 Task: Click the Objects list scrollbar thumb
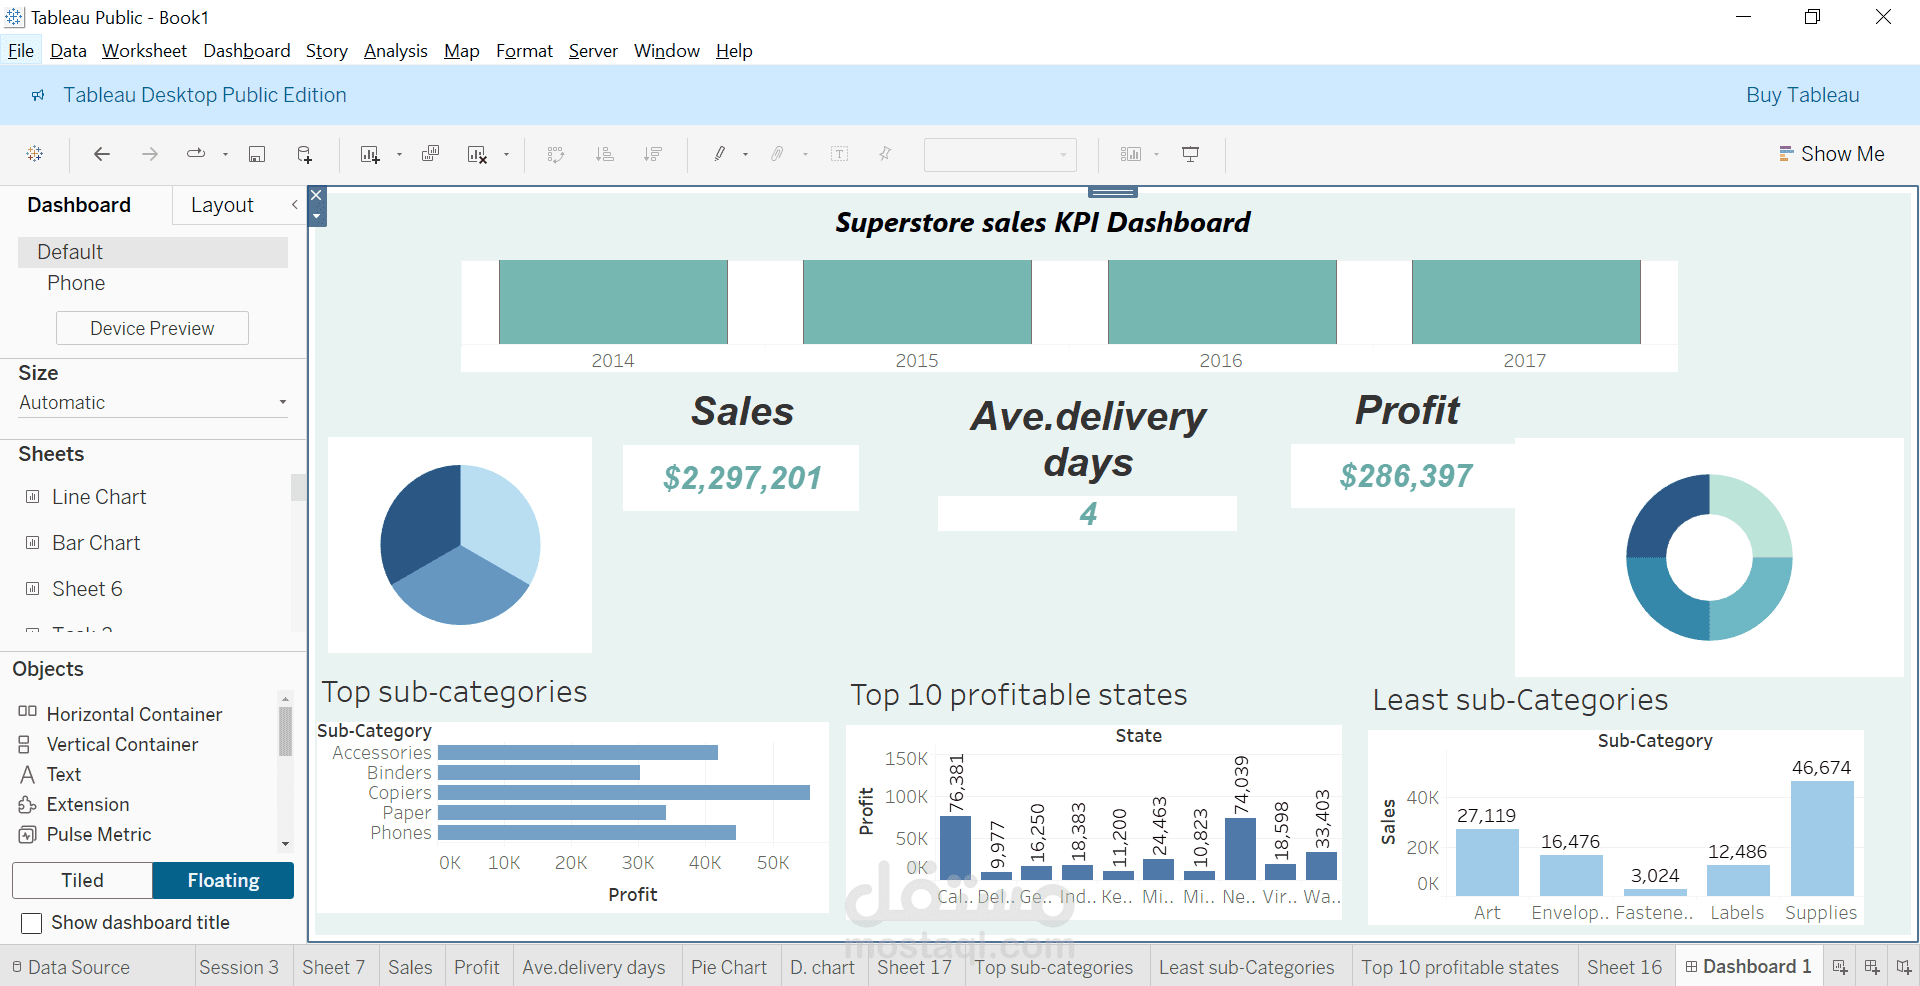click(285, 731)
